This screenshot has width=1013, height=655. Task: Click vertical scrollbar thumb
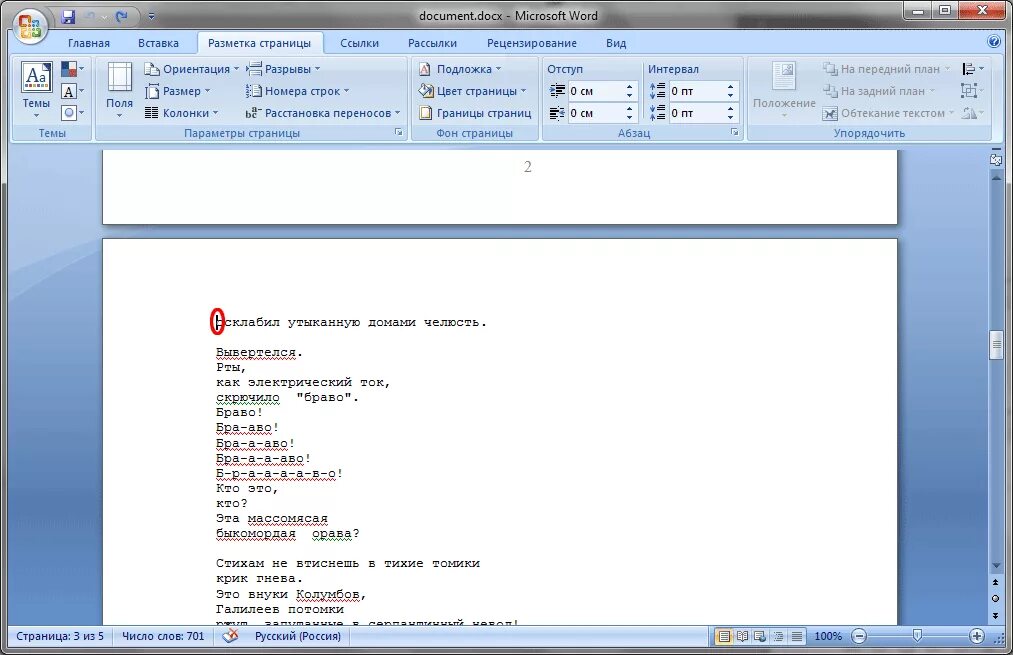click(996, 345)
